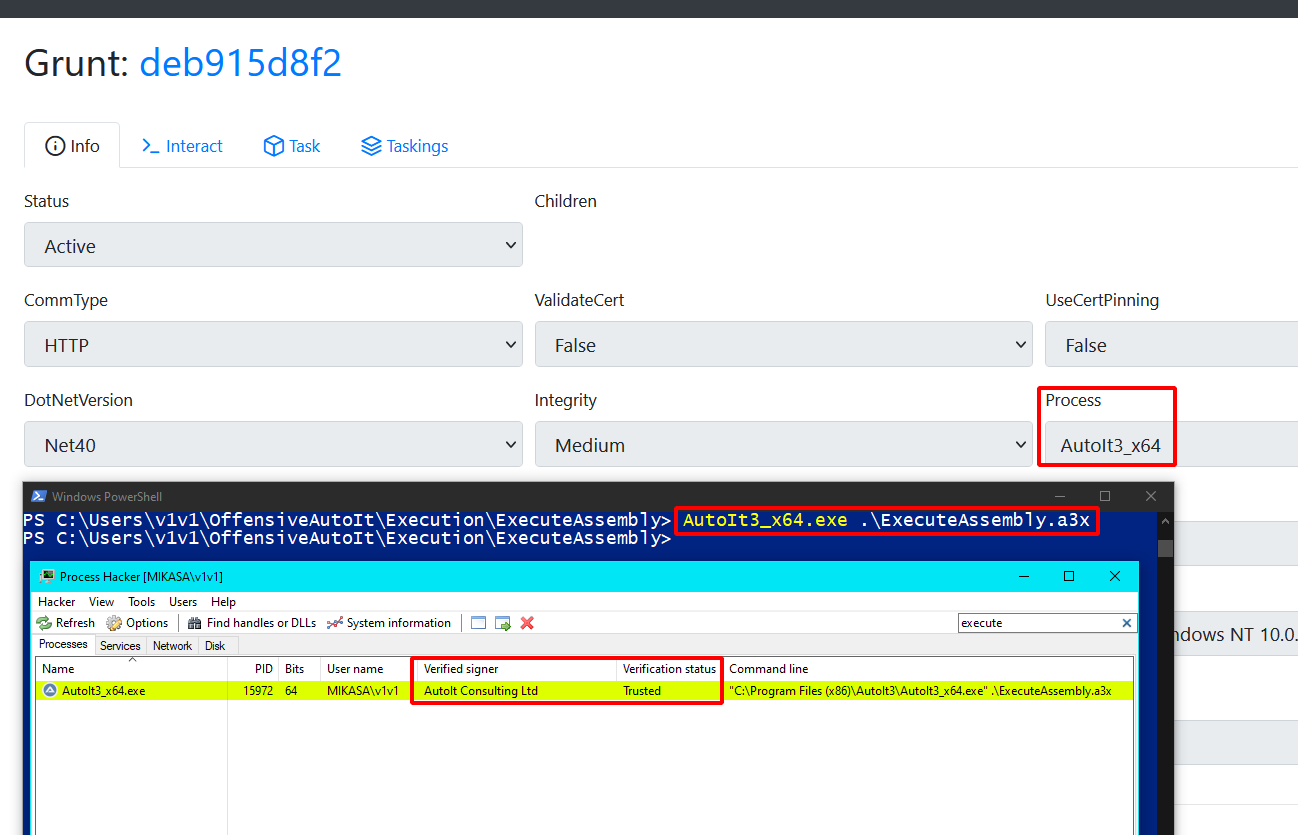This screenshot has height=835, width=1298.
Task: Open the Grunt deb915d8f2 link
Action: point(240,63)
